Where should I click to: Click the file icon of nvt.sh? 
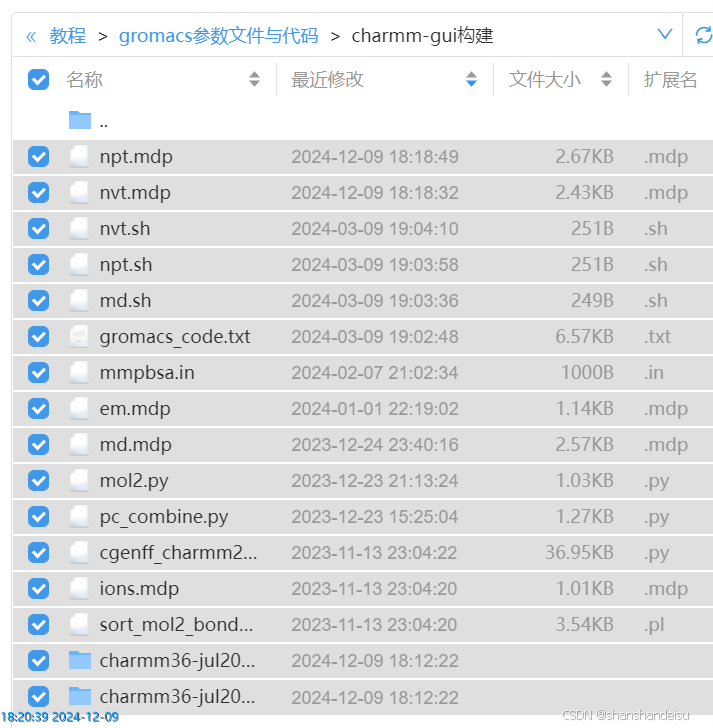(79, 228)
